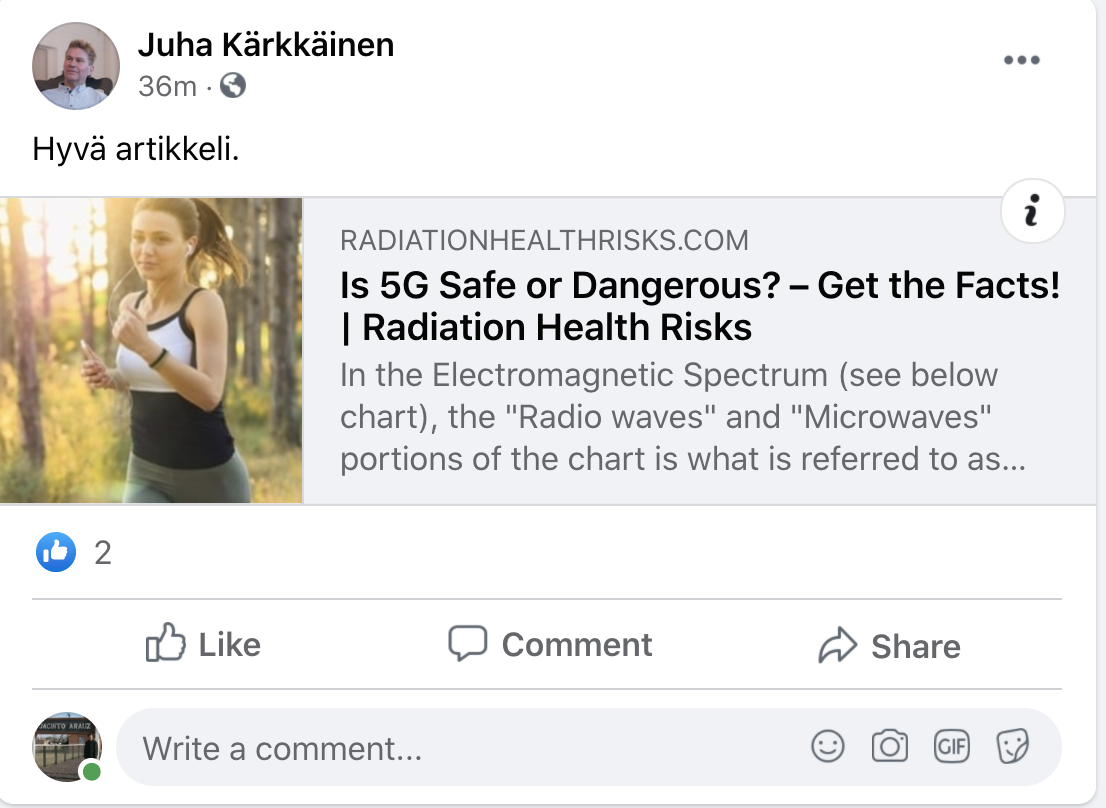Screen dimensions: 1106x808
Task: Click the Comment button
Action: [x=550, y=644]
